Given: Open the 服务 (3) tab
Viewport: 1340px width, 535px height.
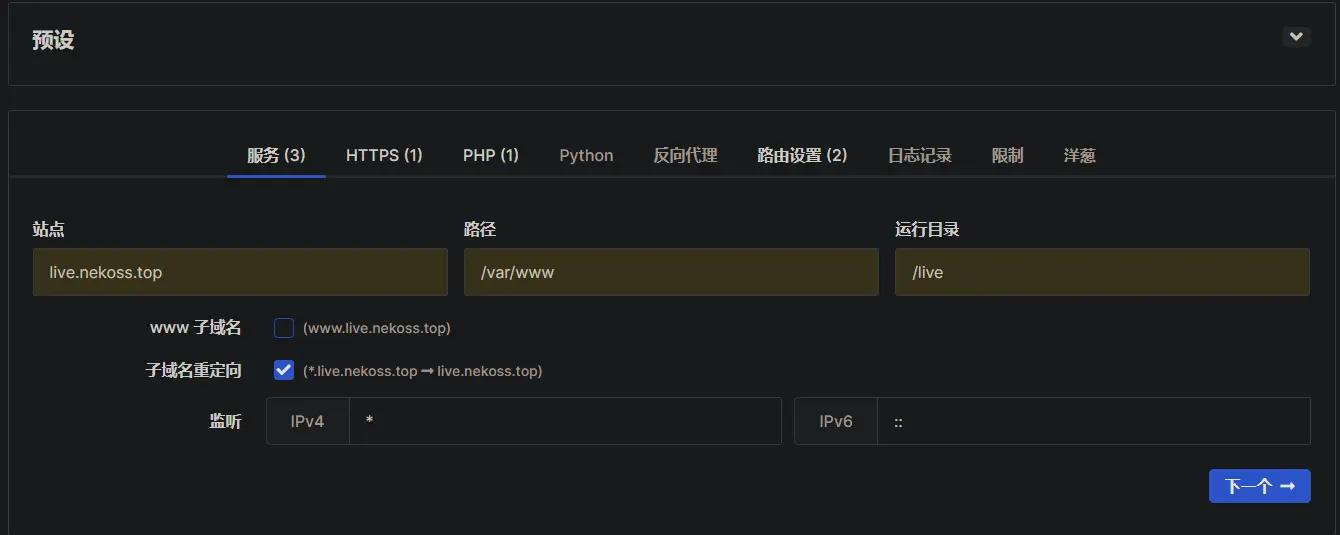Looking at the screenshot, I should coord(276,155).
